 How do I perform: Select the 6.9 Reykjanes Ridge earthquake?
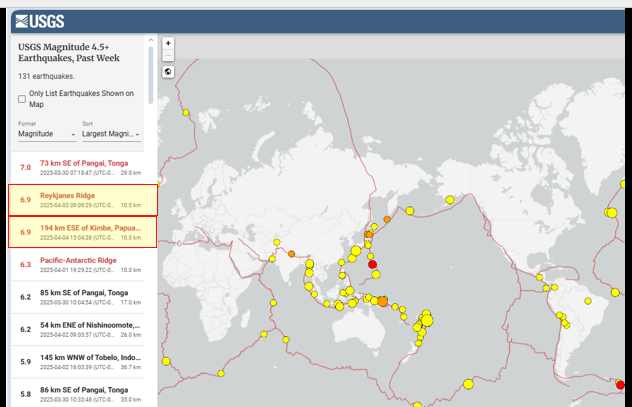[83, 200]
